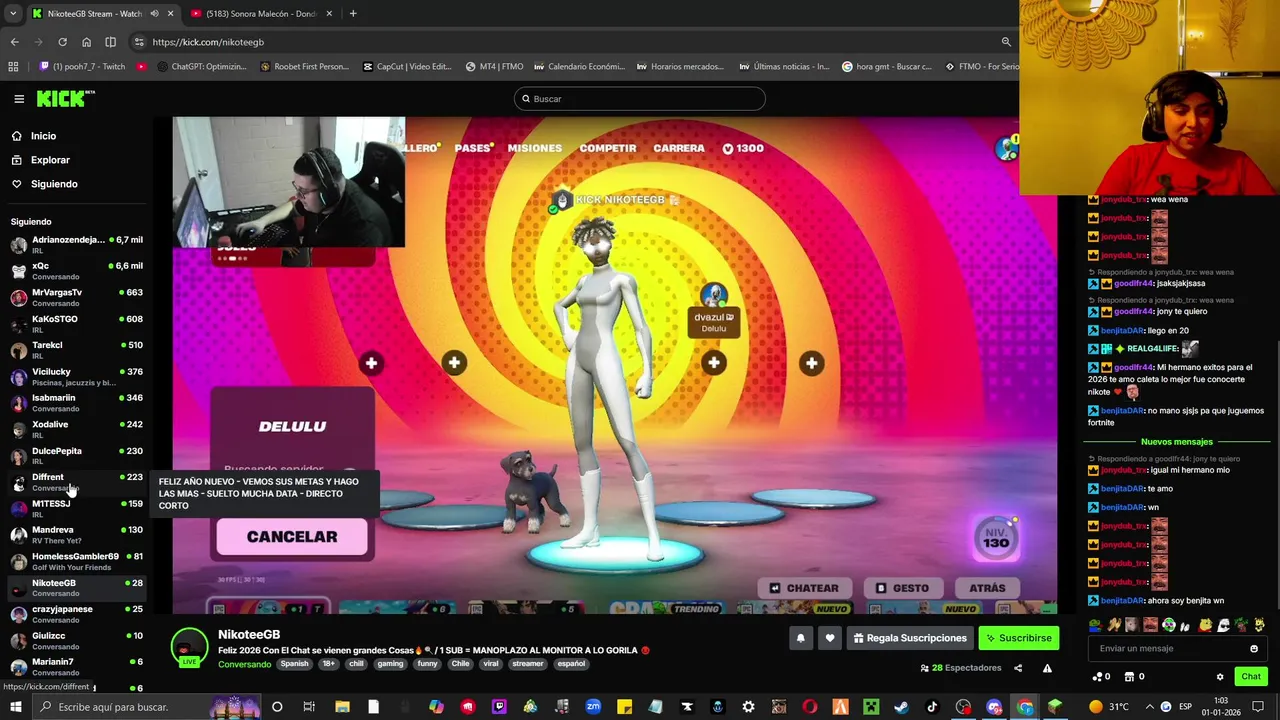Click the gaming stream tag
This screenshot has height=720, width=1280.
390,664
